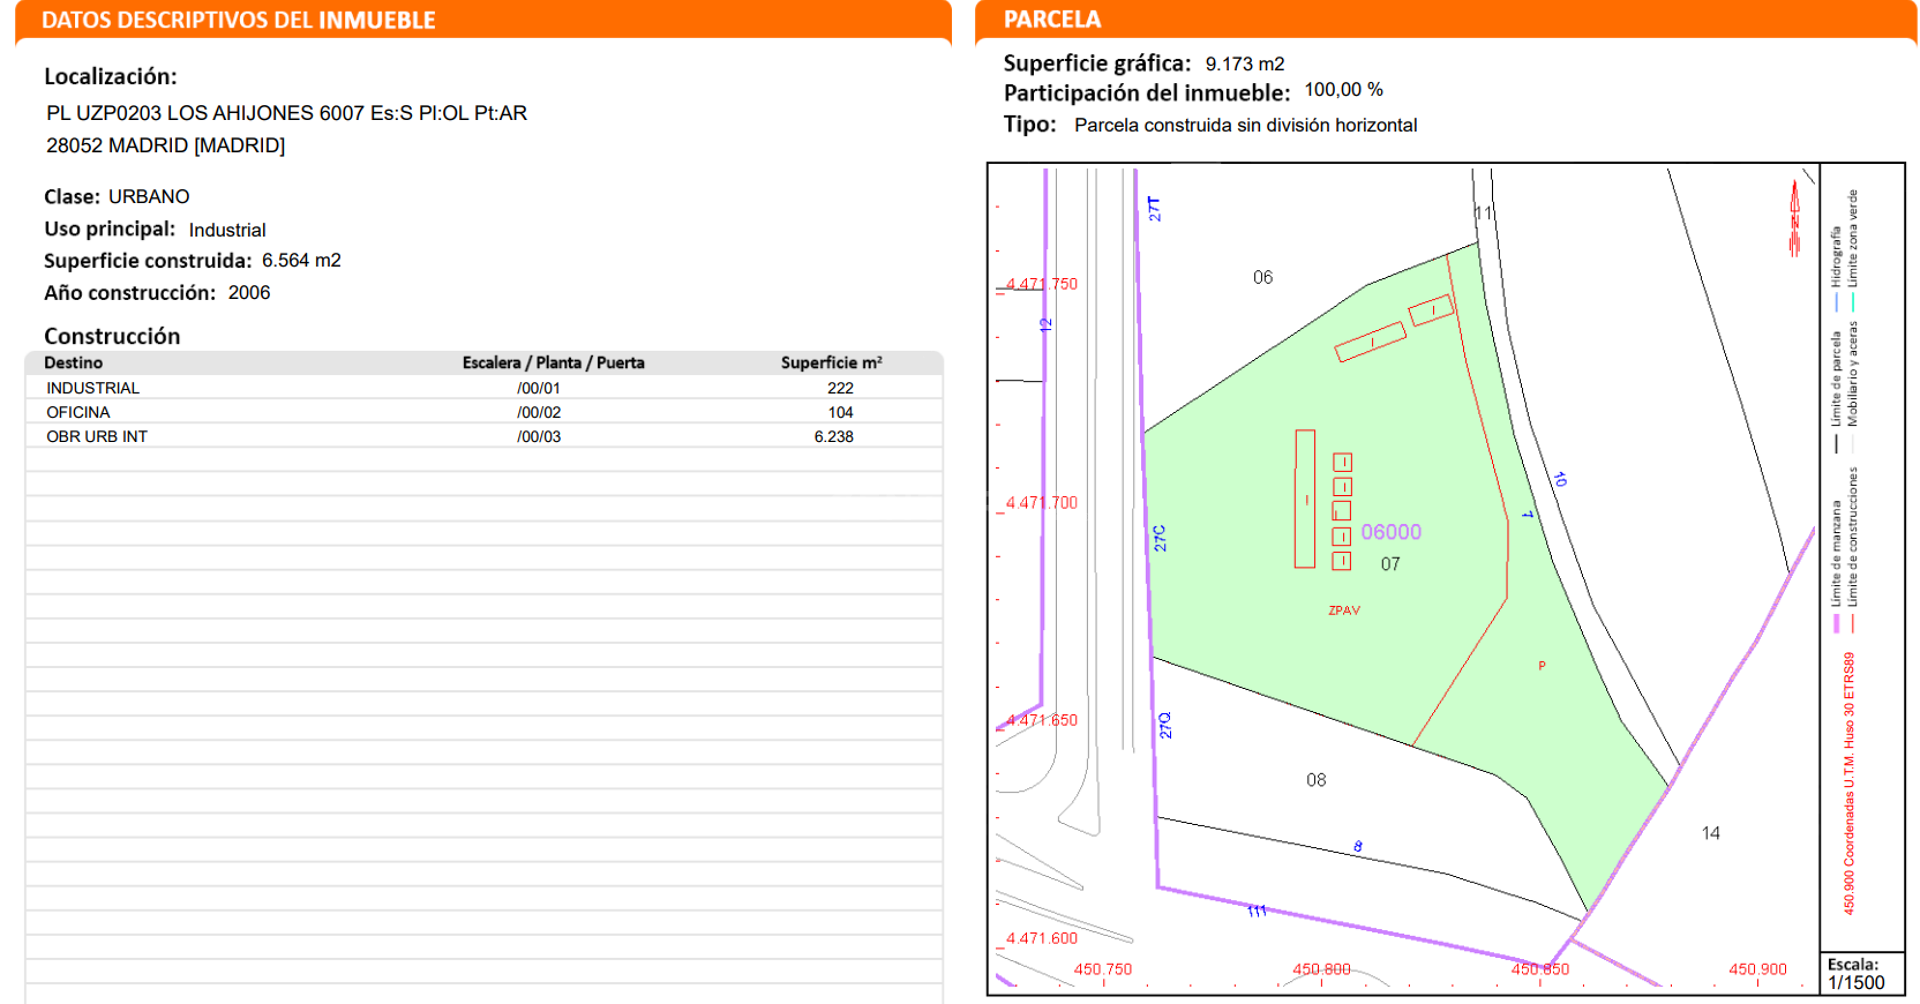Click the blue street label '27T'

1154,208
